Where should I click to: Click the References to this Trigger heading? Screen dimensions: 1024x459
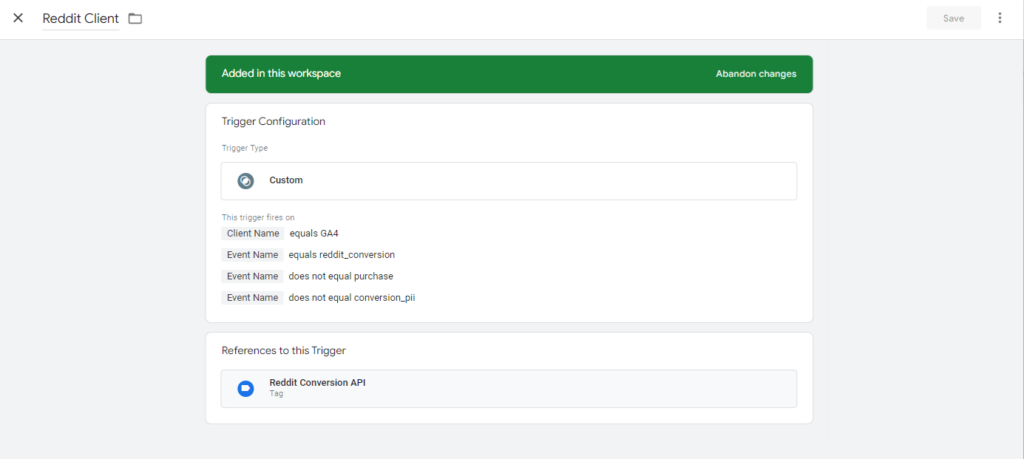(283, 351)
